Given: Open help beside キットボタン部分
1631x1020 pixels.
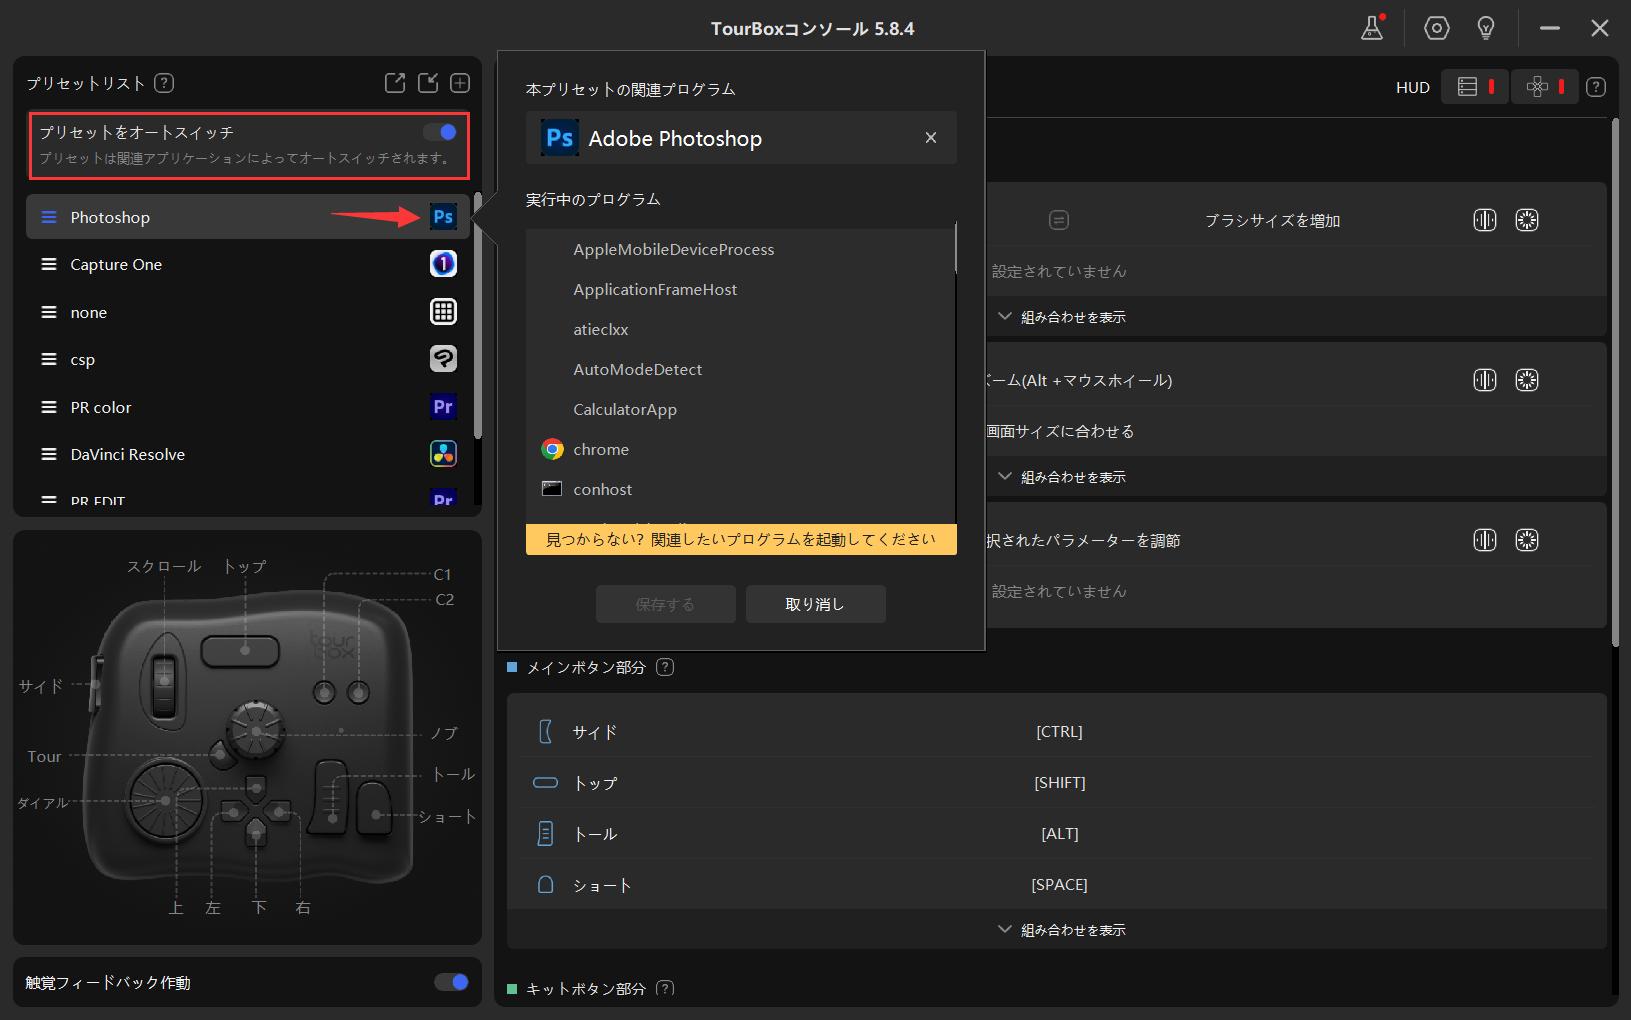Looking at the screenshot, I should [665, 988].
